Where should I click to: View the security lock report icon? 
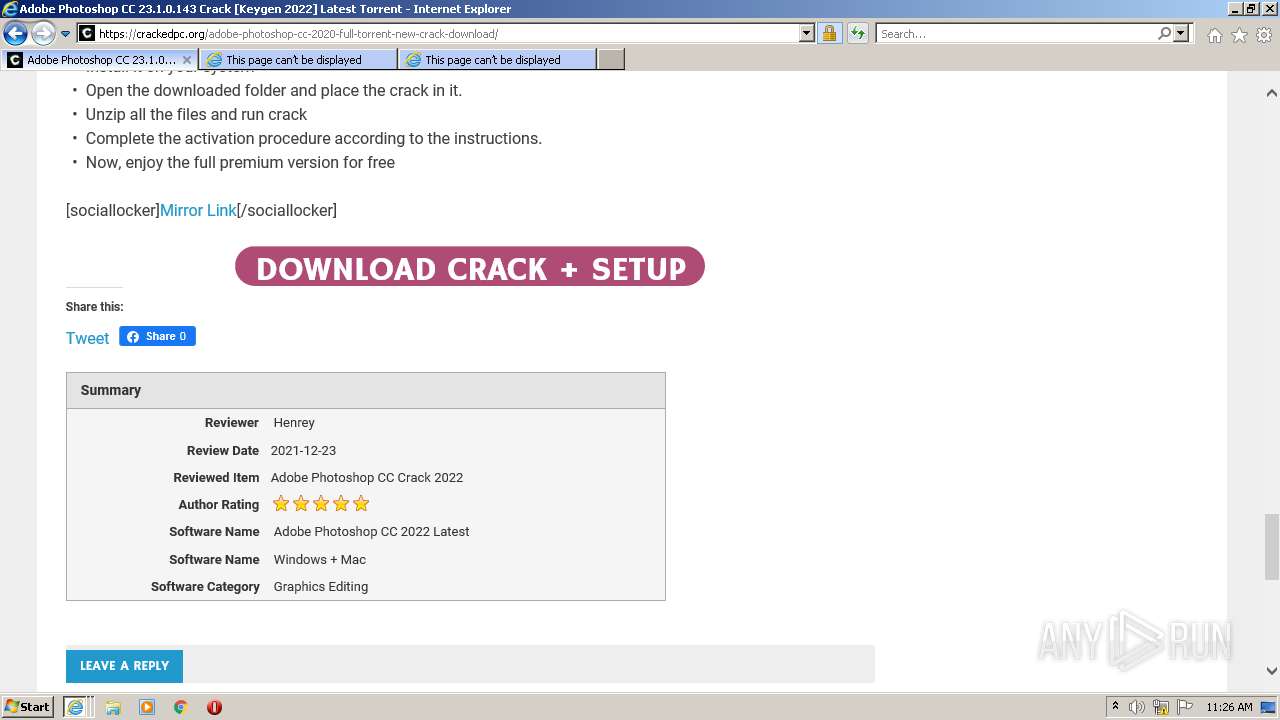[829, 33]
